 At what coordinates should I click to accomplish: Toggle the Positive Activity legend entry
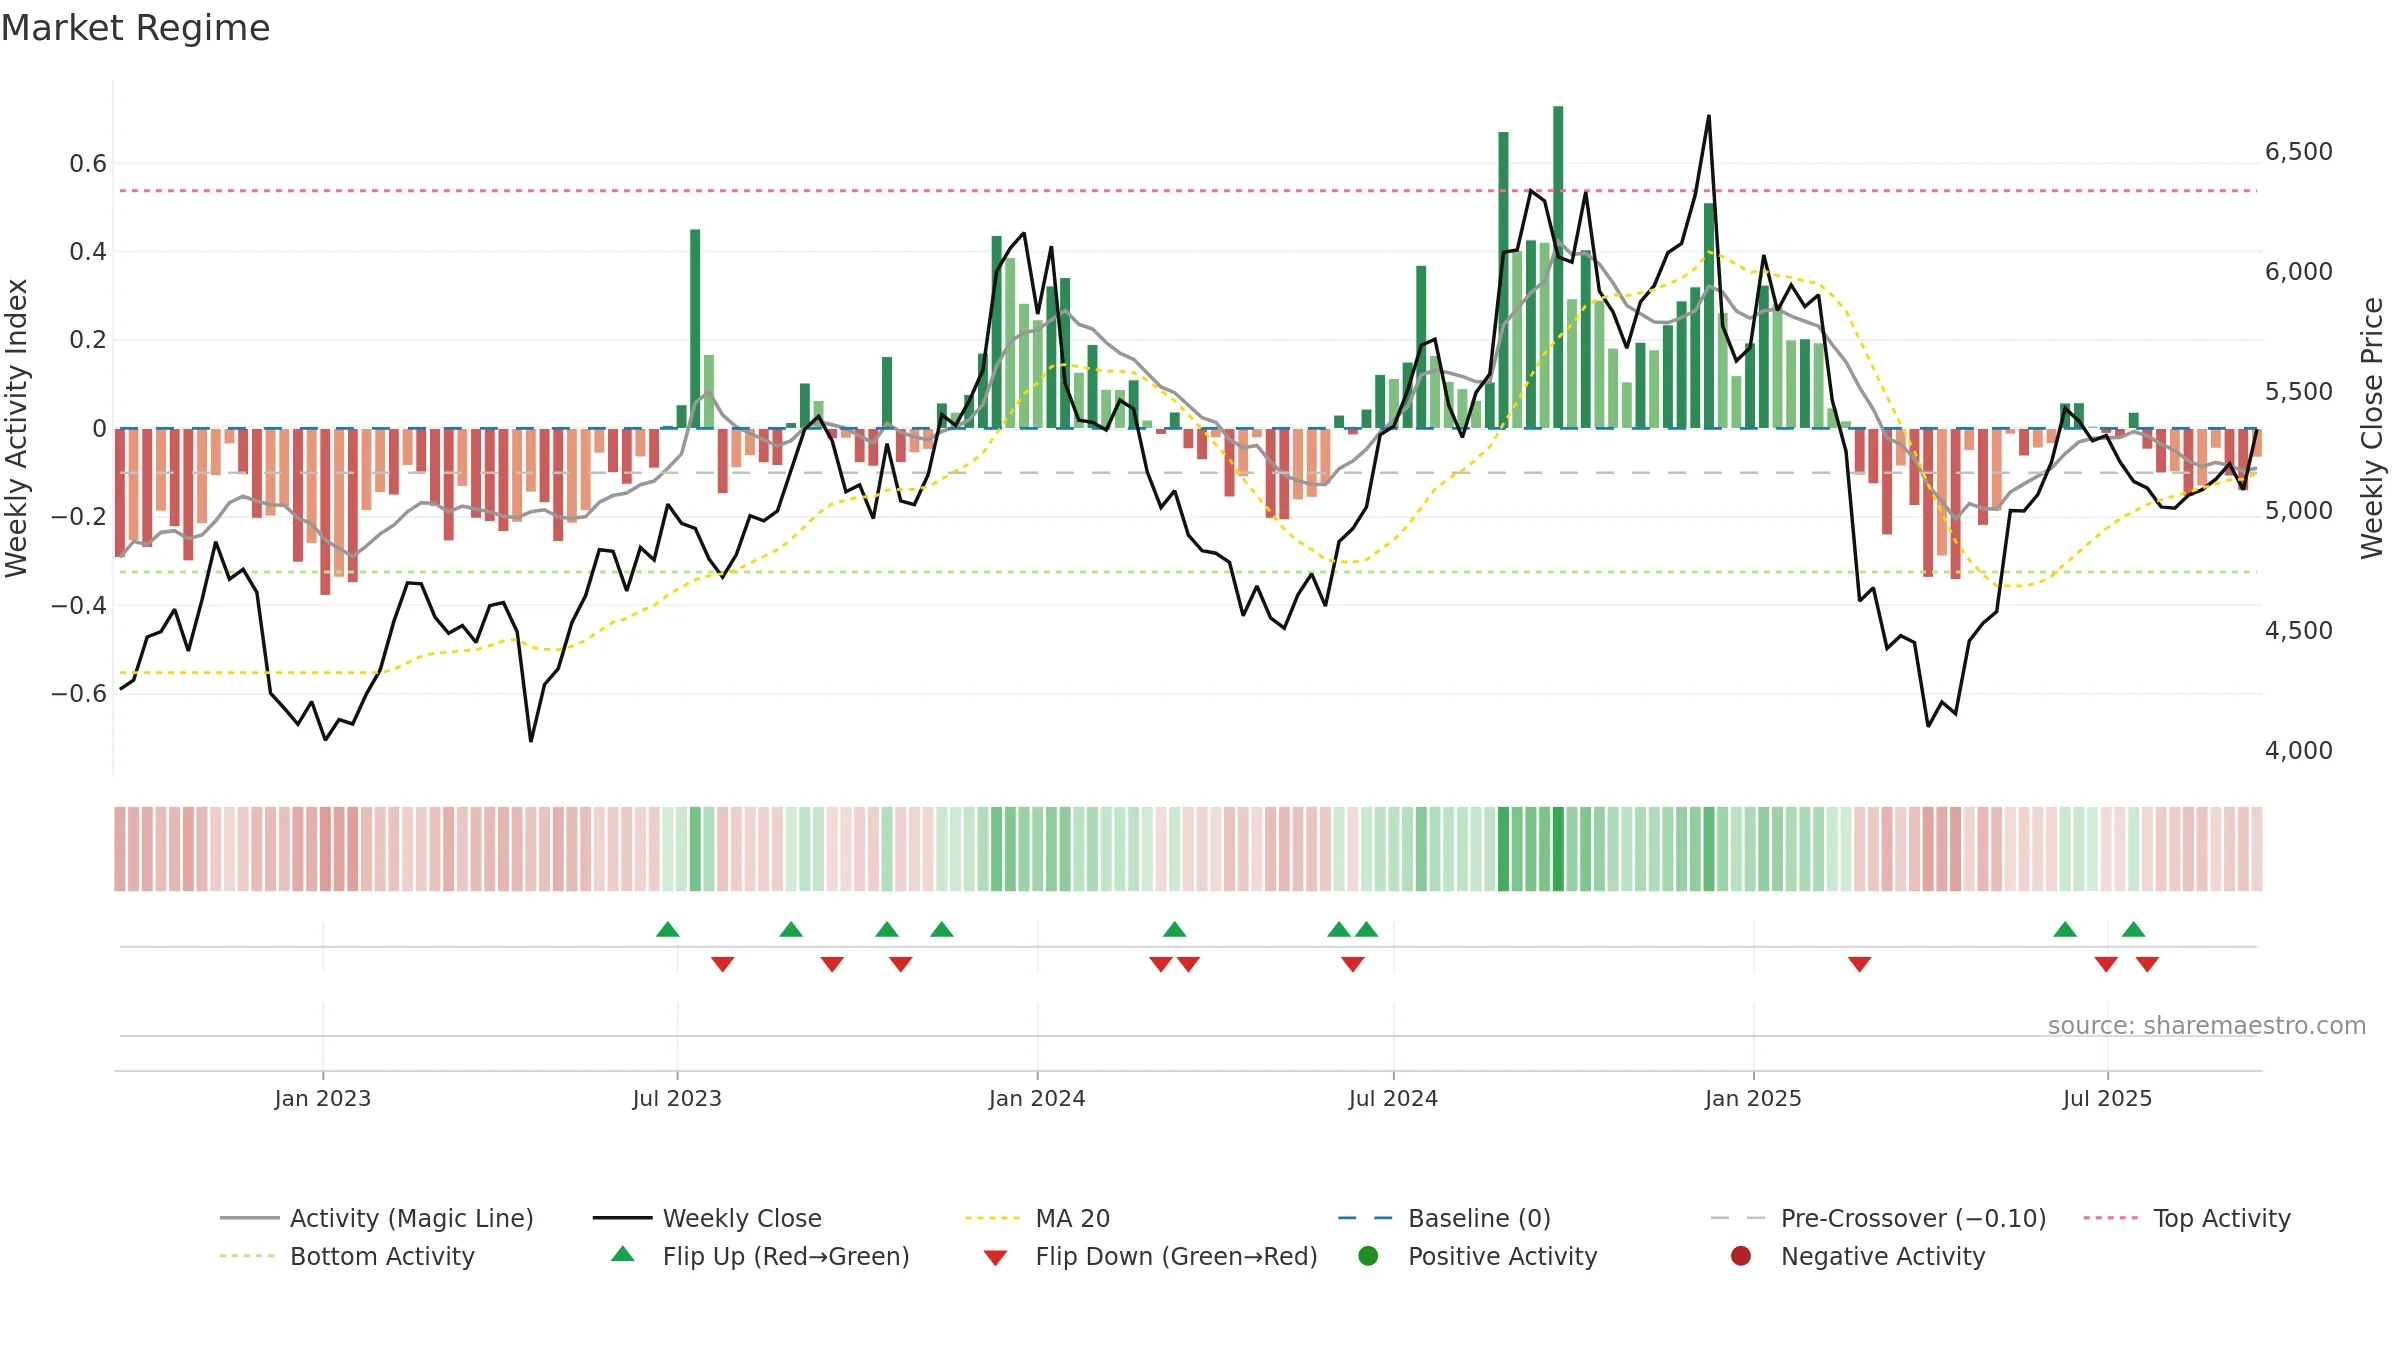click(1478, 1256)
